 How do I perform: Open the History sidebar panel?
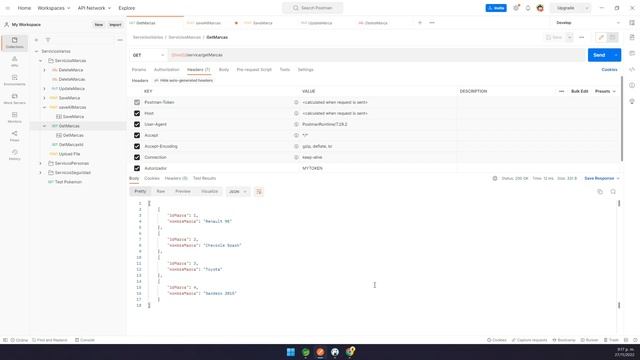point(15,155)
